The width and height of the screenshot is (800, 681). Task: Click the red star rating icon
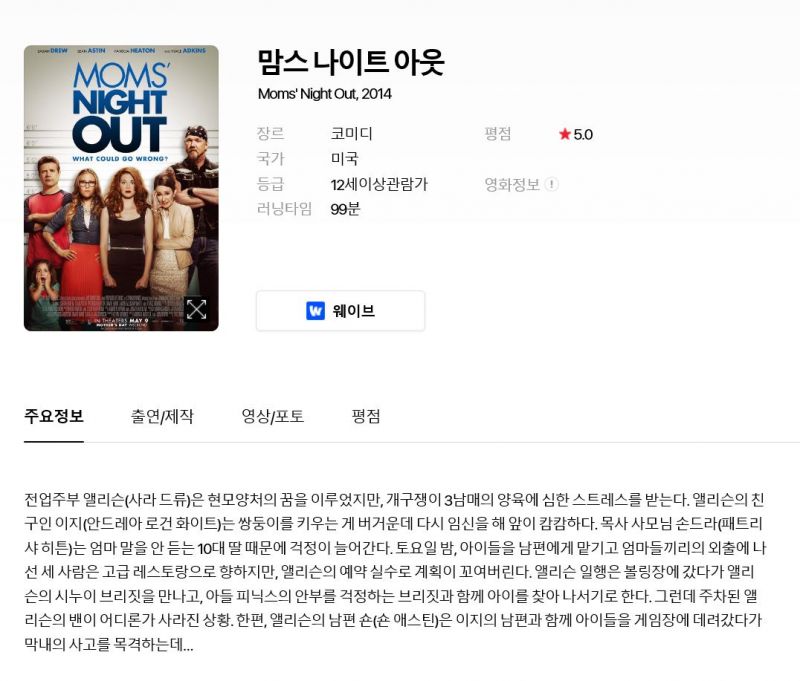coord(564,134)
